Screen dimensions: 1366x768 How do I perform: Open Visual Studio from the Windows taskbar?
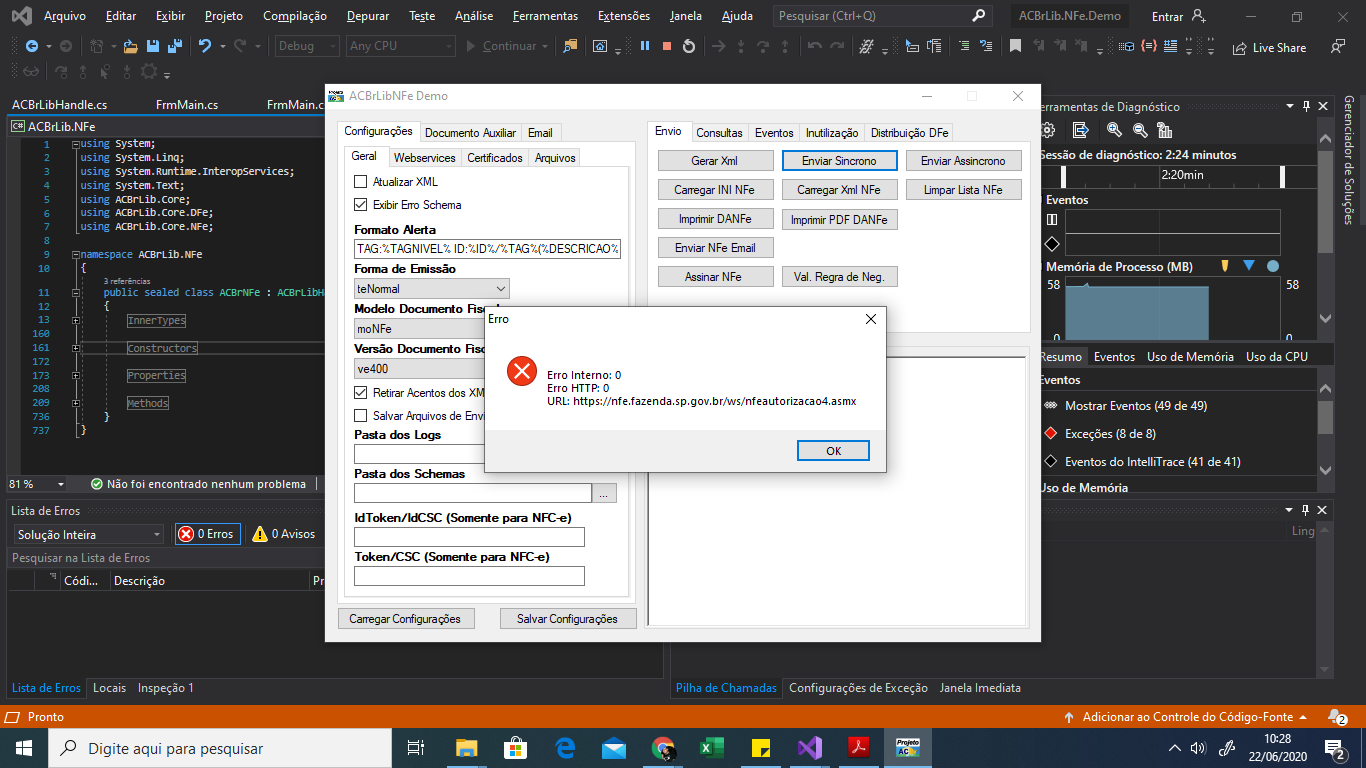(809, 748)
